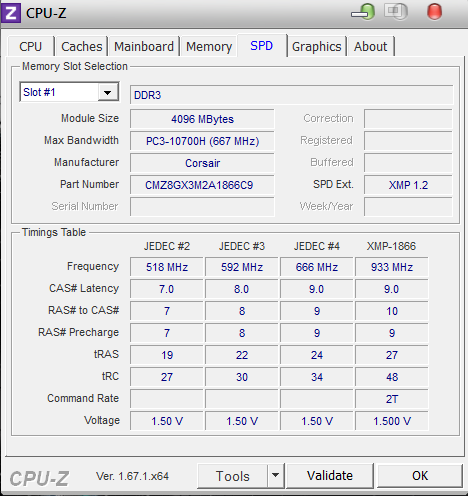The image size is (468, 503).
Task: Switch to the CPU tab
Action: pos(31,46)
